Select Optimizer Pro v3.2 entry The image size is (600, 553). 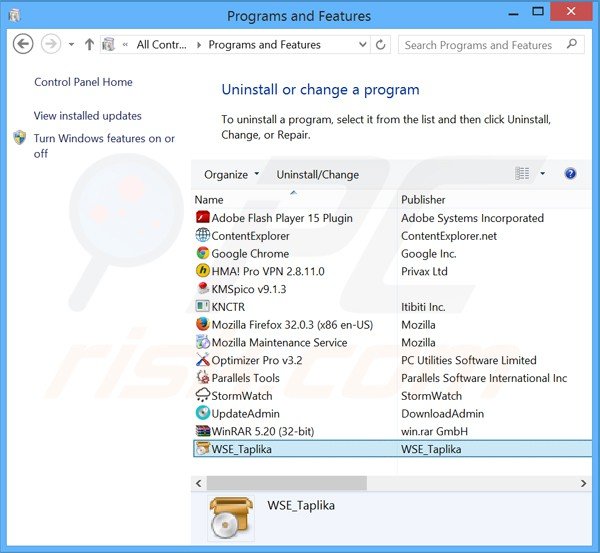click(257, 360)
